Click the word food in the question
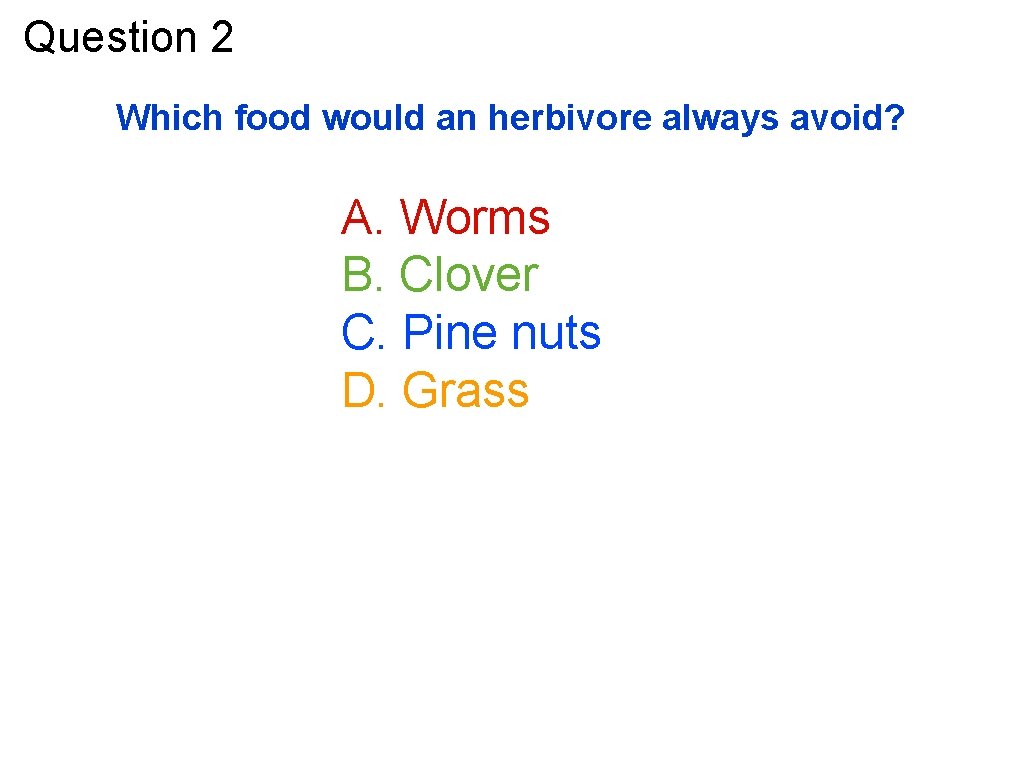 point(272,118)
